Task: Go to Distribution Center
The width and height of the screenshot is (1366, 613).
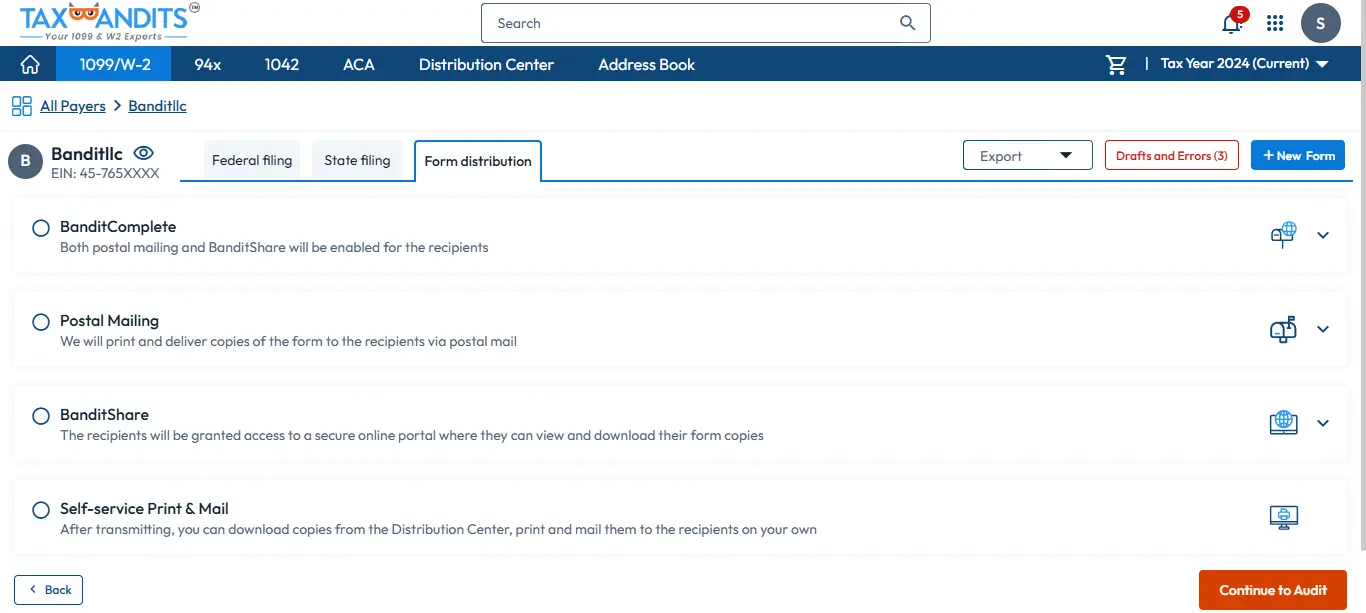Action: pyautogui.click(x=486, y=64)
